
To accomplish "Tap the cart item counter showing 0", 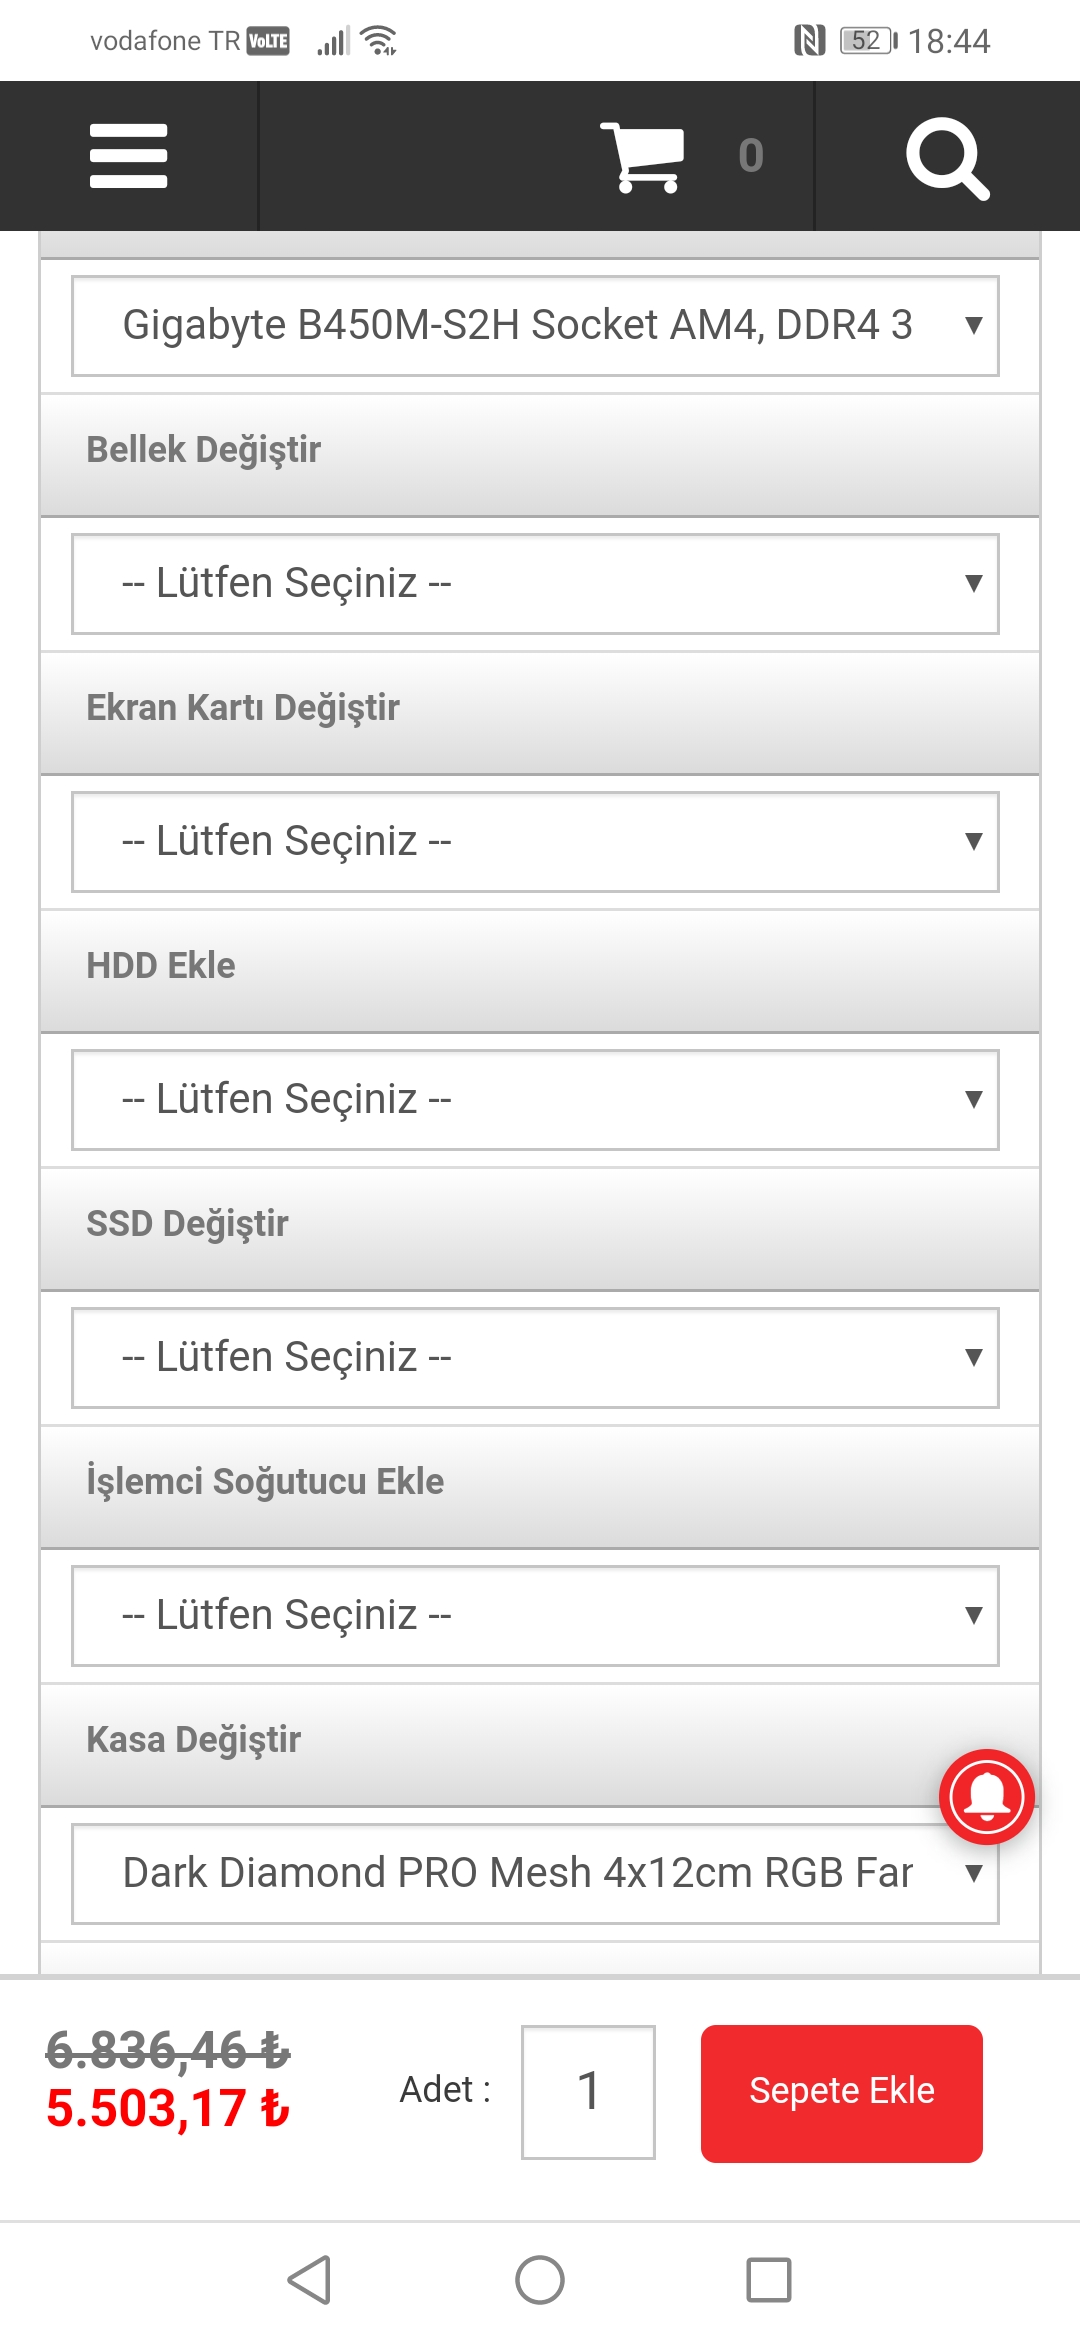I will 748,155.
